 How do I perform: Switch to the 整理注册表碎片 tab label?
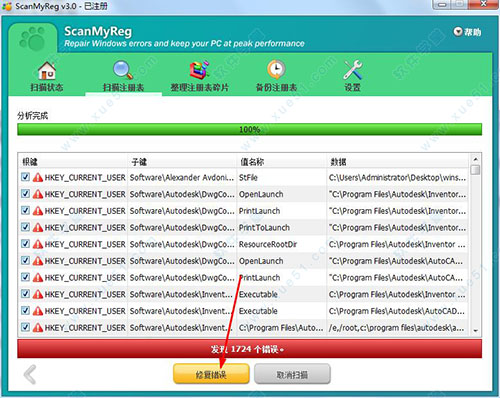tap(200, 88)
